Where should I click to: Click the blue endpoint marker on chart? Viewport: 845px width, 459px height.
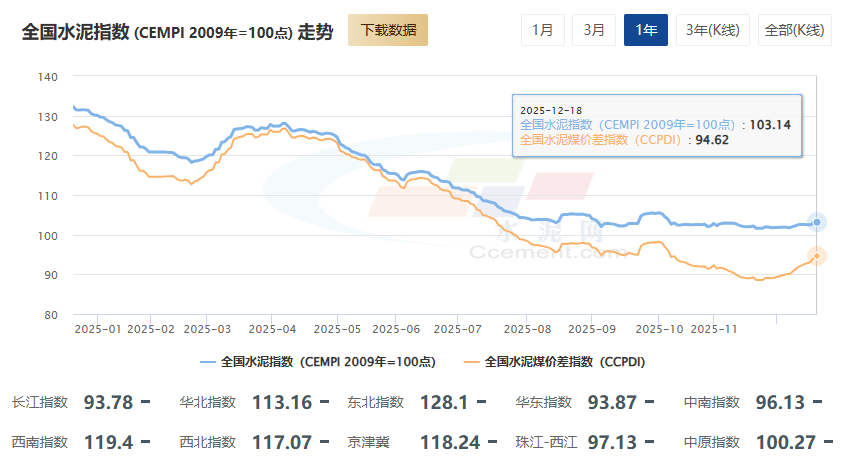pos(817,222)
